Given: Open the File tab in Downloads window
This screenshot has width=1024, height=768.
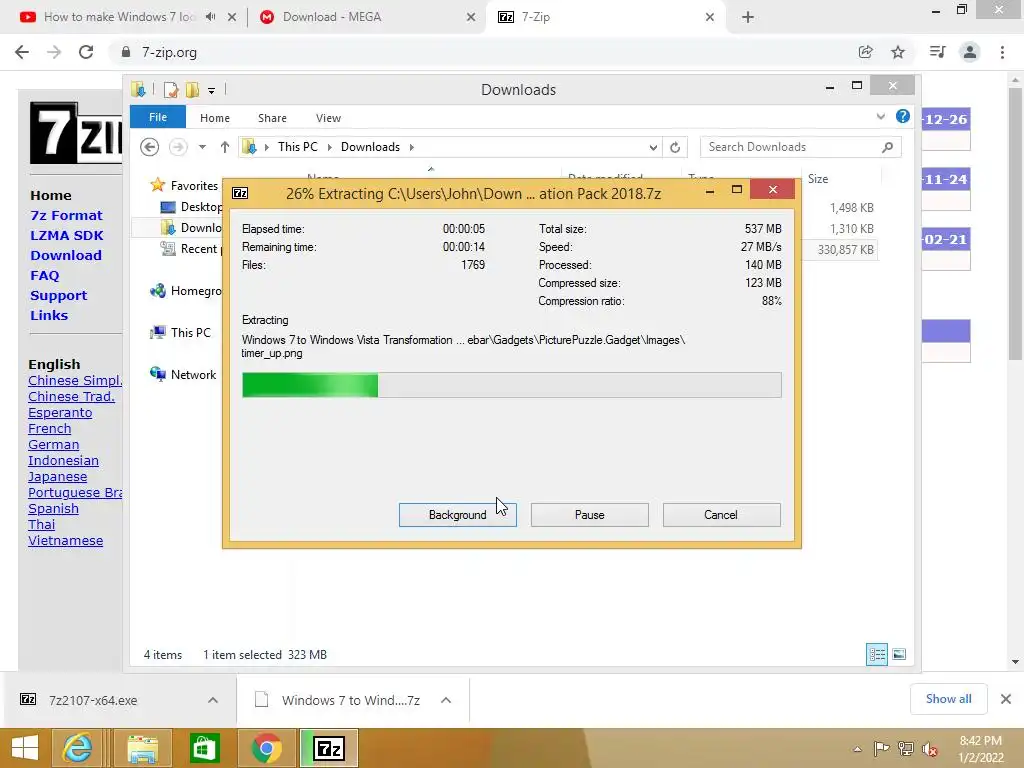Looking at the screenshot, I should tap(157, 118).
